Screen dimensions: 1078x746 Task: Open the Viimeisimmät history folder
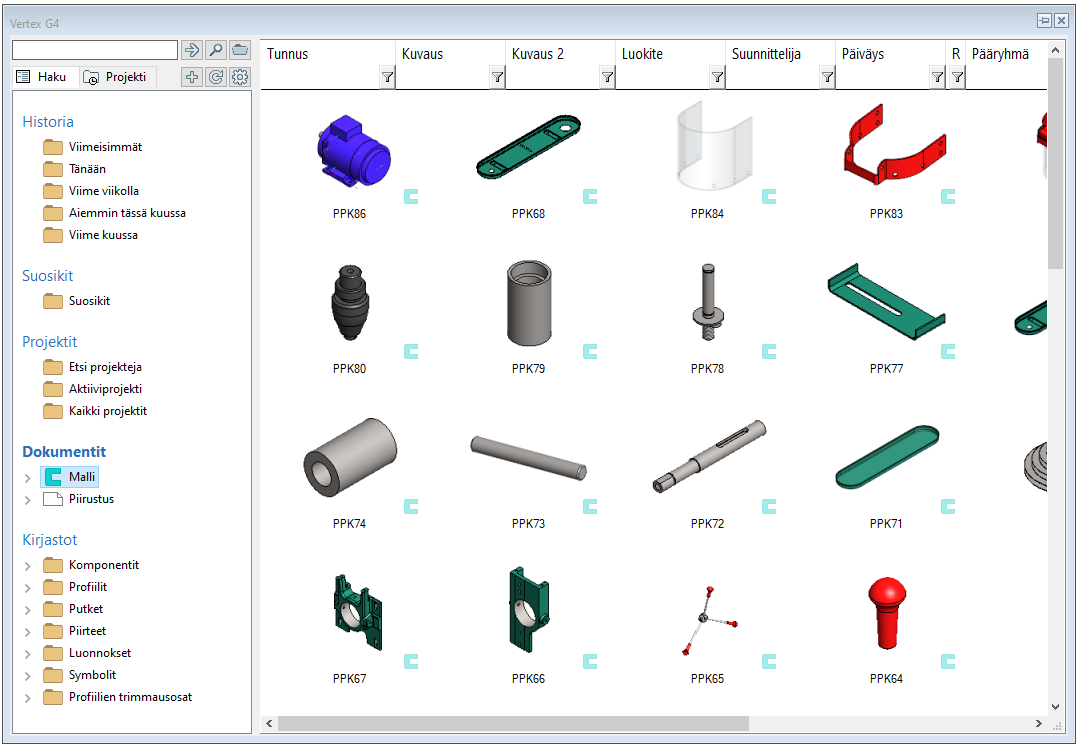[x=104, y=147]
